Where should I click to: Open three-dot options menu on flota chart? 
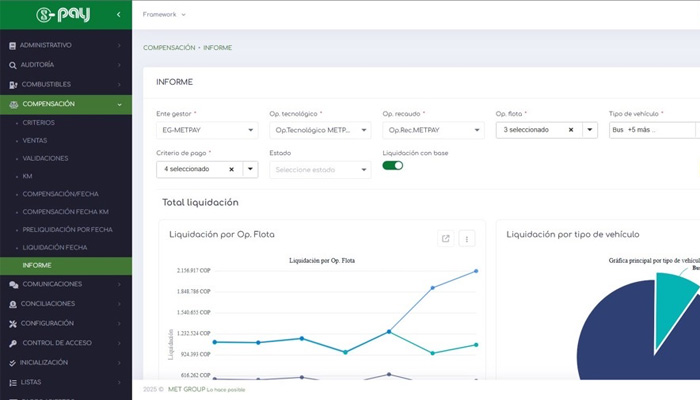click(x=467, y=239)
